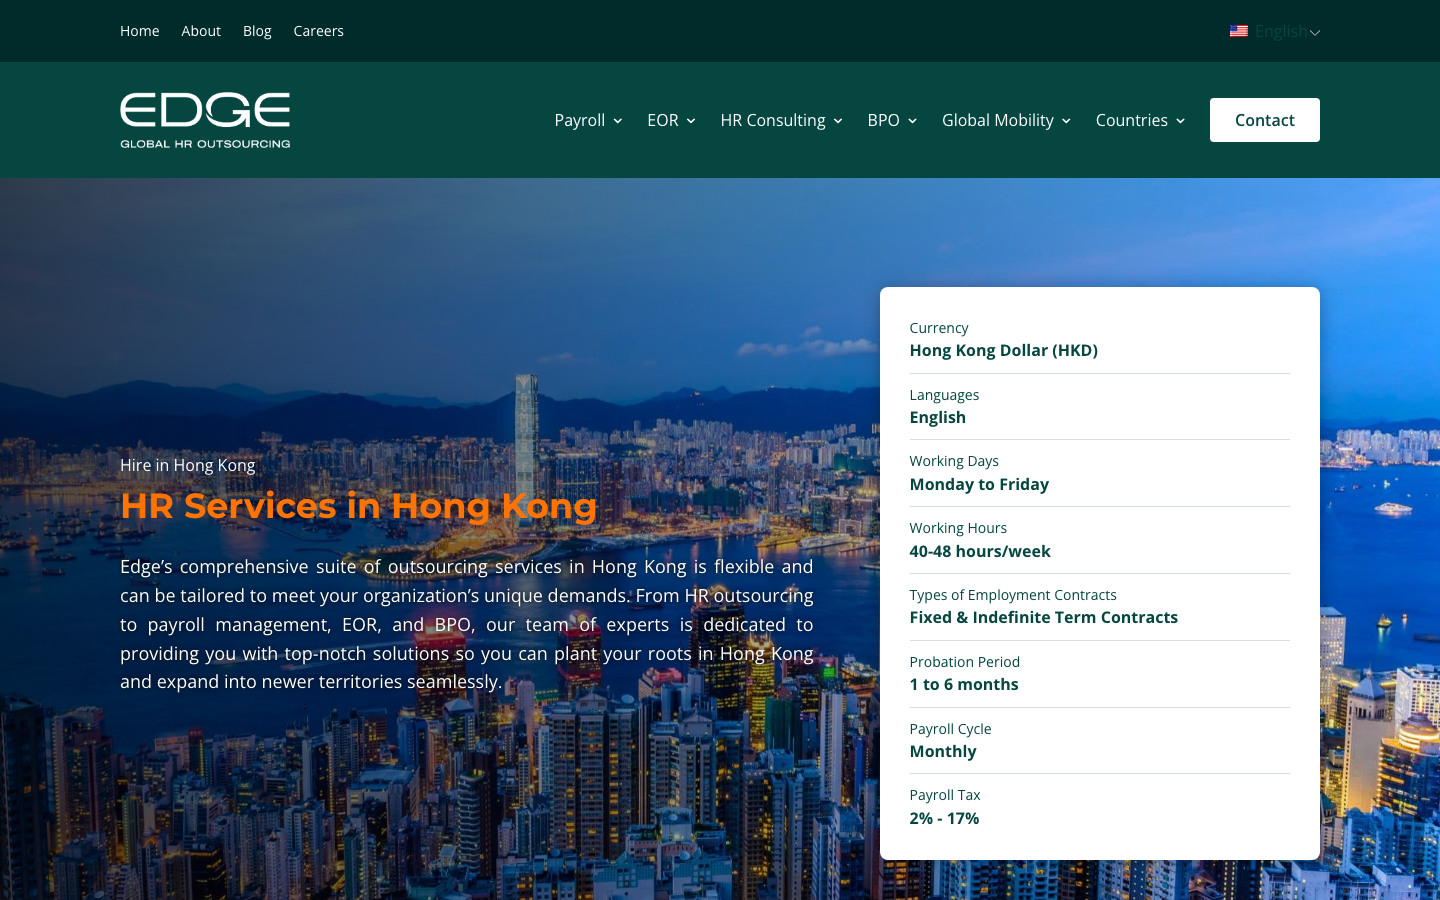Expand the HR Consulting menu
Image resolution: width=1440 pixels, height=900 pixels.
coord(781,120)
